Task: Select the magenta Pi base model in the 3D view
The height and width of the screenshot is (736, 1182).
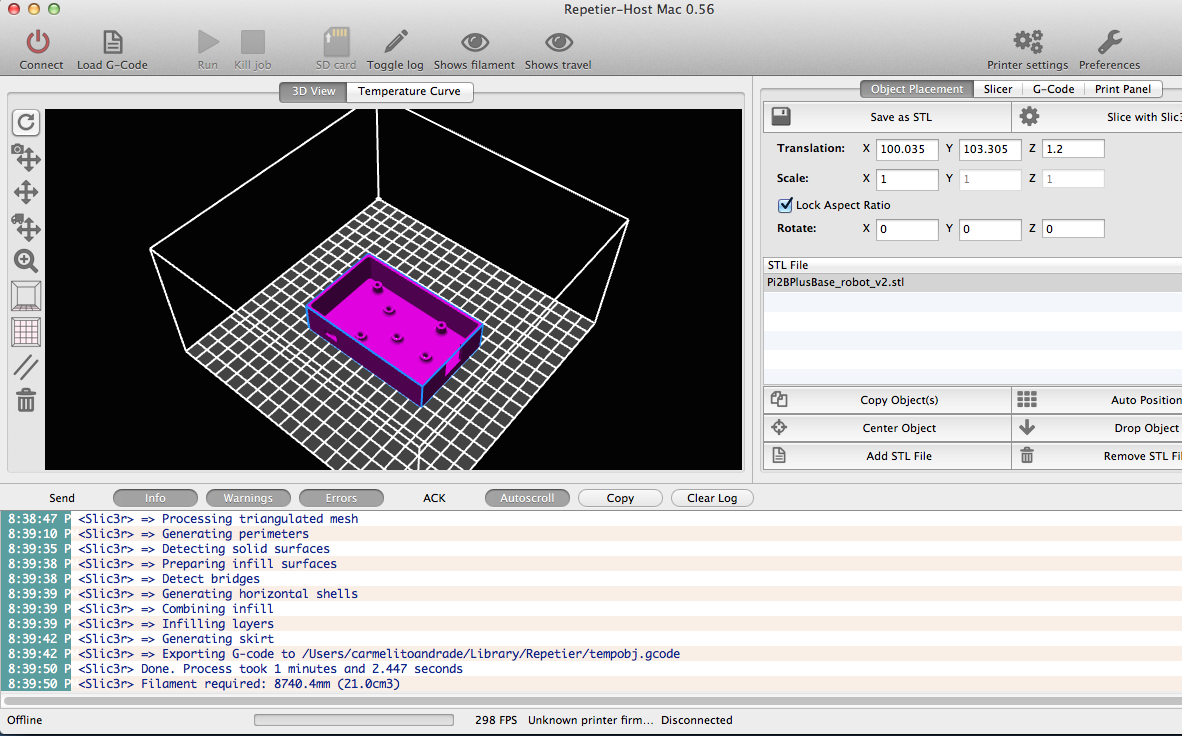Action: click(395, 329)
